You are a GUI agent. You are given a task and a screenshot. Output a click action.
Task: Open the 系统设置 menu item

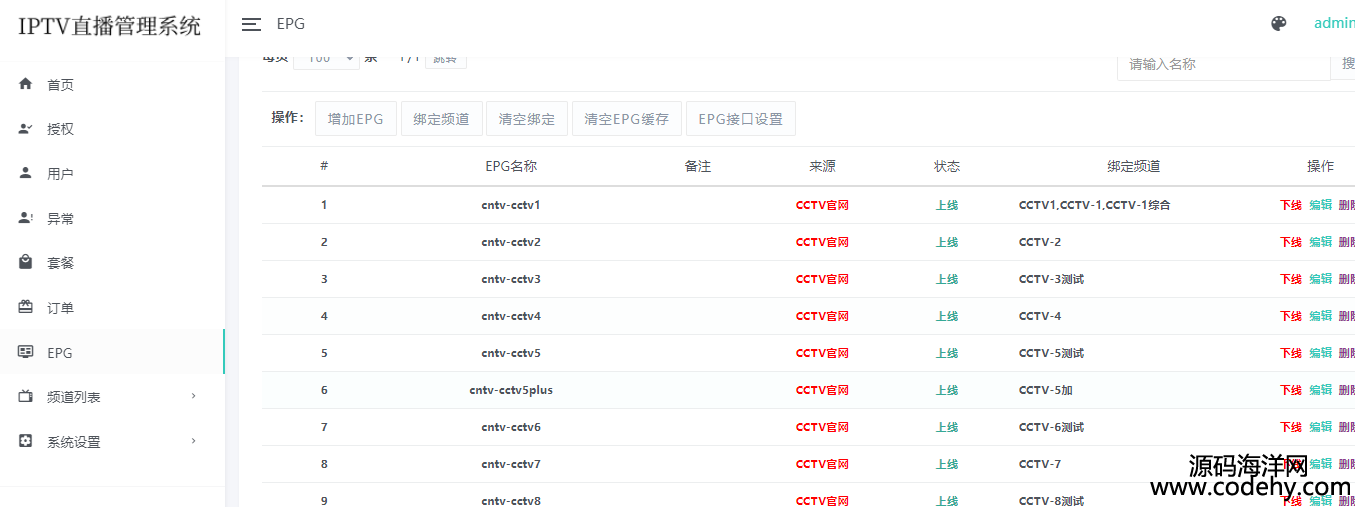74,442
